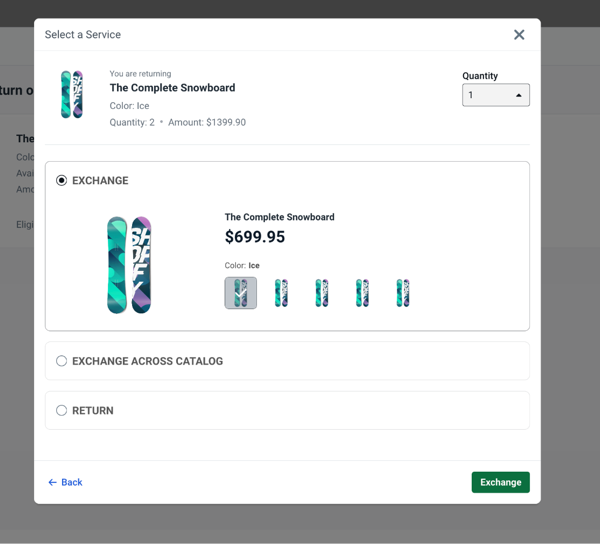Screen dimensions: 600x544
Task: Expand the EXCHANGE ACROSS CATALOG section label
Action: (x=147, y=361)
